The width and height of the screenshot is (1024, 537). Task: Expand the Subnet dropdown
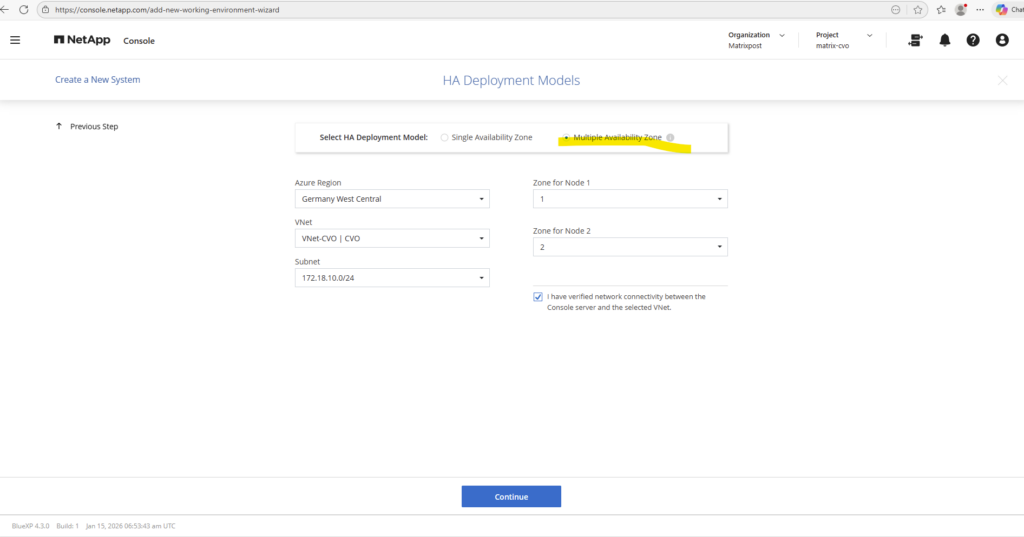[x=392, y=278]
